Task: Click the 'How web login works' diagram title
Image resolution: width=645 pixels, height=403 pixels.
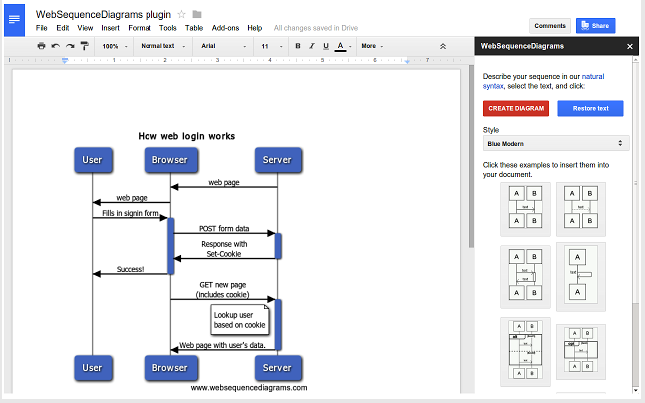Action: (x=186, y=136)
